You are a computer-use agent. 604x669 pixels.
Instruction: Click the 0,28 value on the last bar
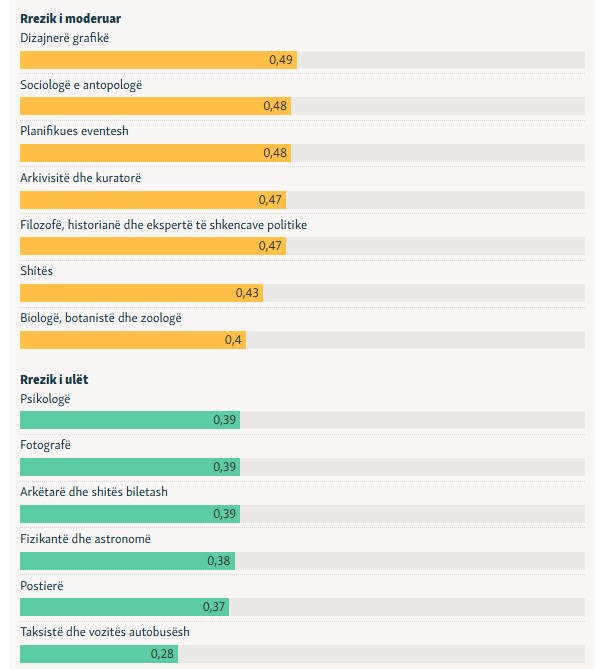pyautogui.click(x=163, y=654)
